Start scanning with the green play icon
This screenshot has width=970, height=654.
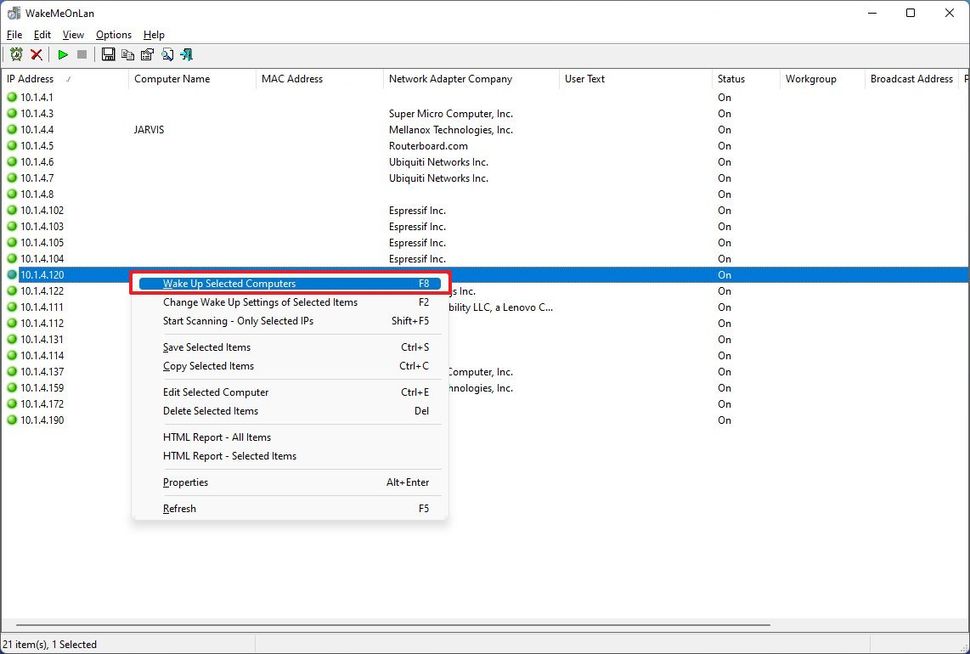click(63, 55)
